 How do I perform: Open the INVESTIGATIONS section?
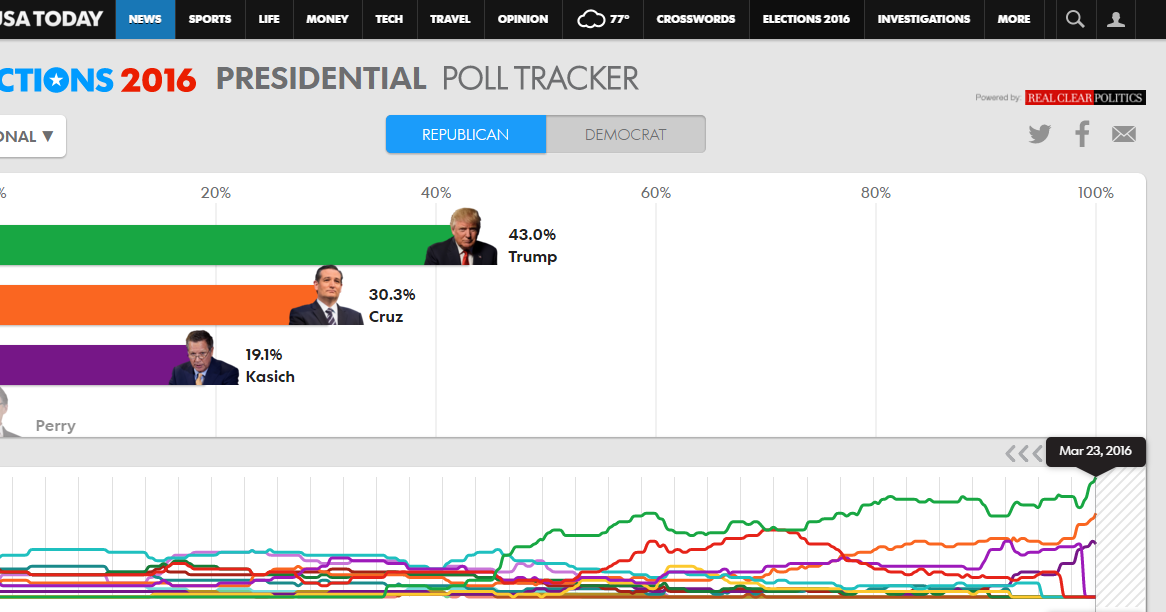pos(923,18)
